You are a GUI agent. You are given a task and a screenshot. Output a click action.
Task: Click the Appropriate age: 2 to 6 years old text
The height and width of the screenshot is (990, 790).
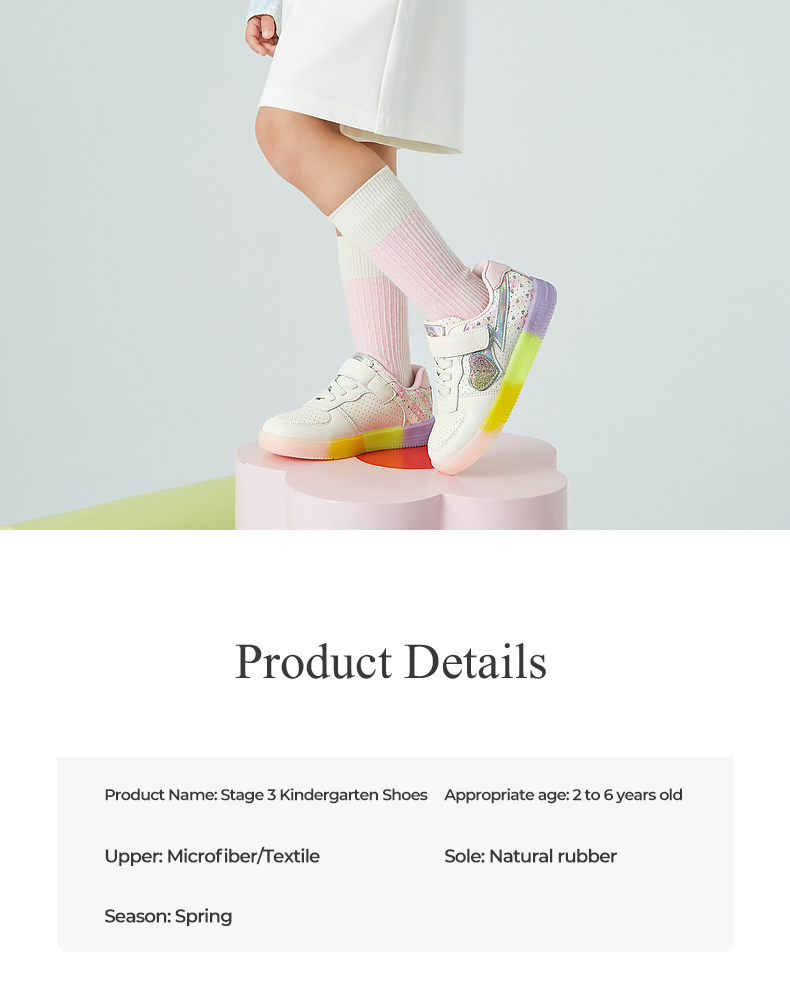pyautogui.click(x=563, y=795)
